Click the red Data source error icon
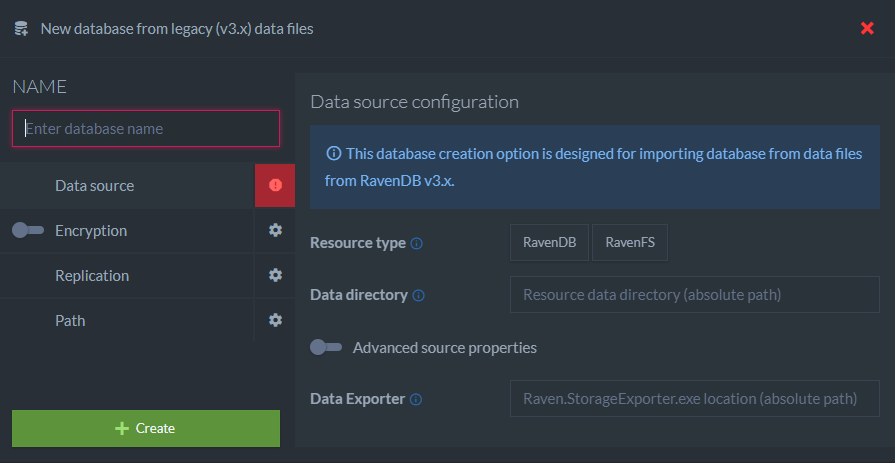The image size is (895, 463). 275,186
